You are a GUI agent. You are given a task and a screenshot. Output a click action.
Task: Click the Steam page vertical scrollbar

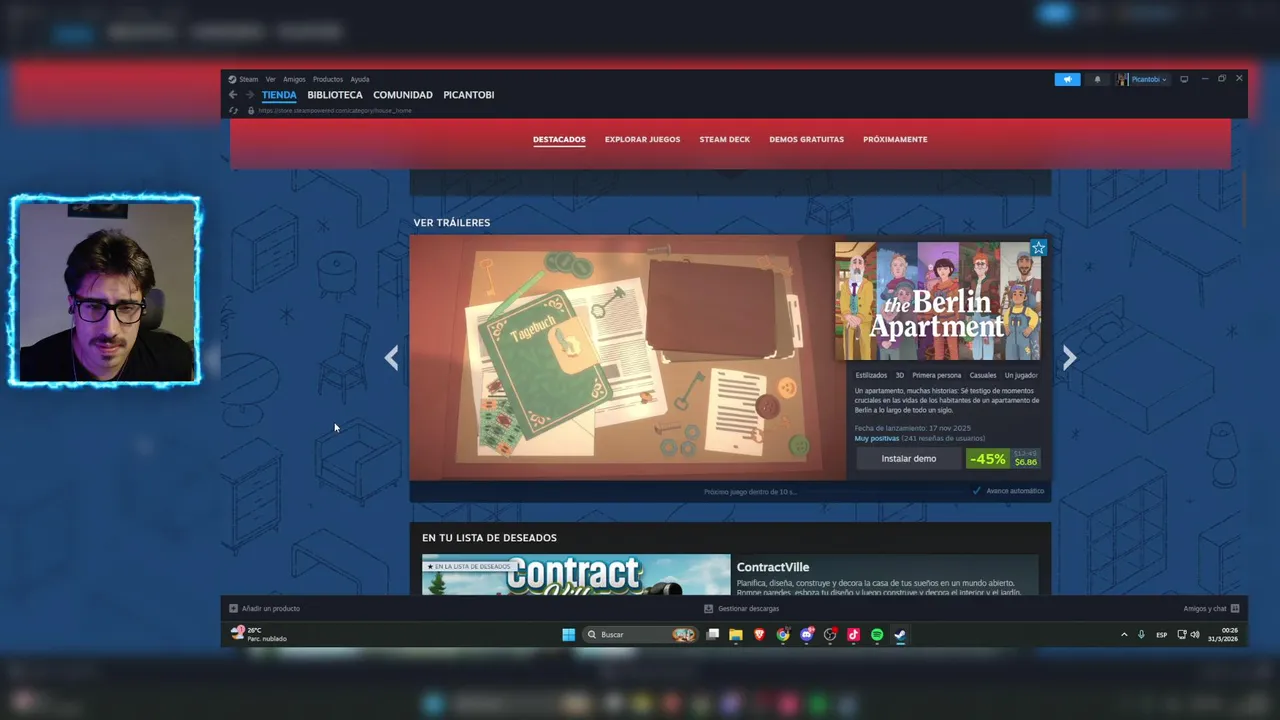(x=1245, y=200)
